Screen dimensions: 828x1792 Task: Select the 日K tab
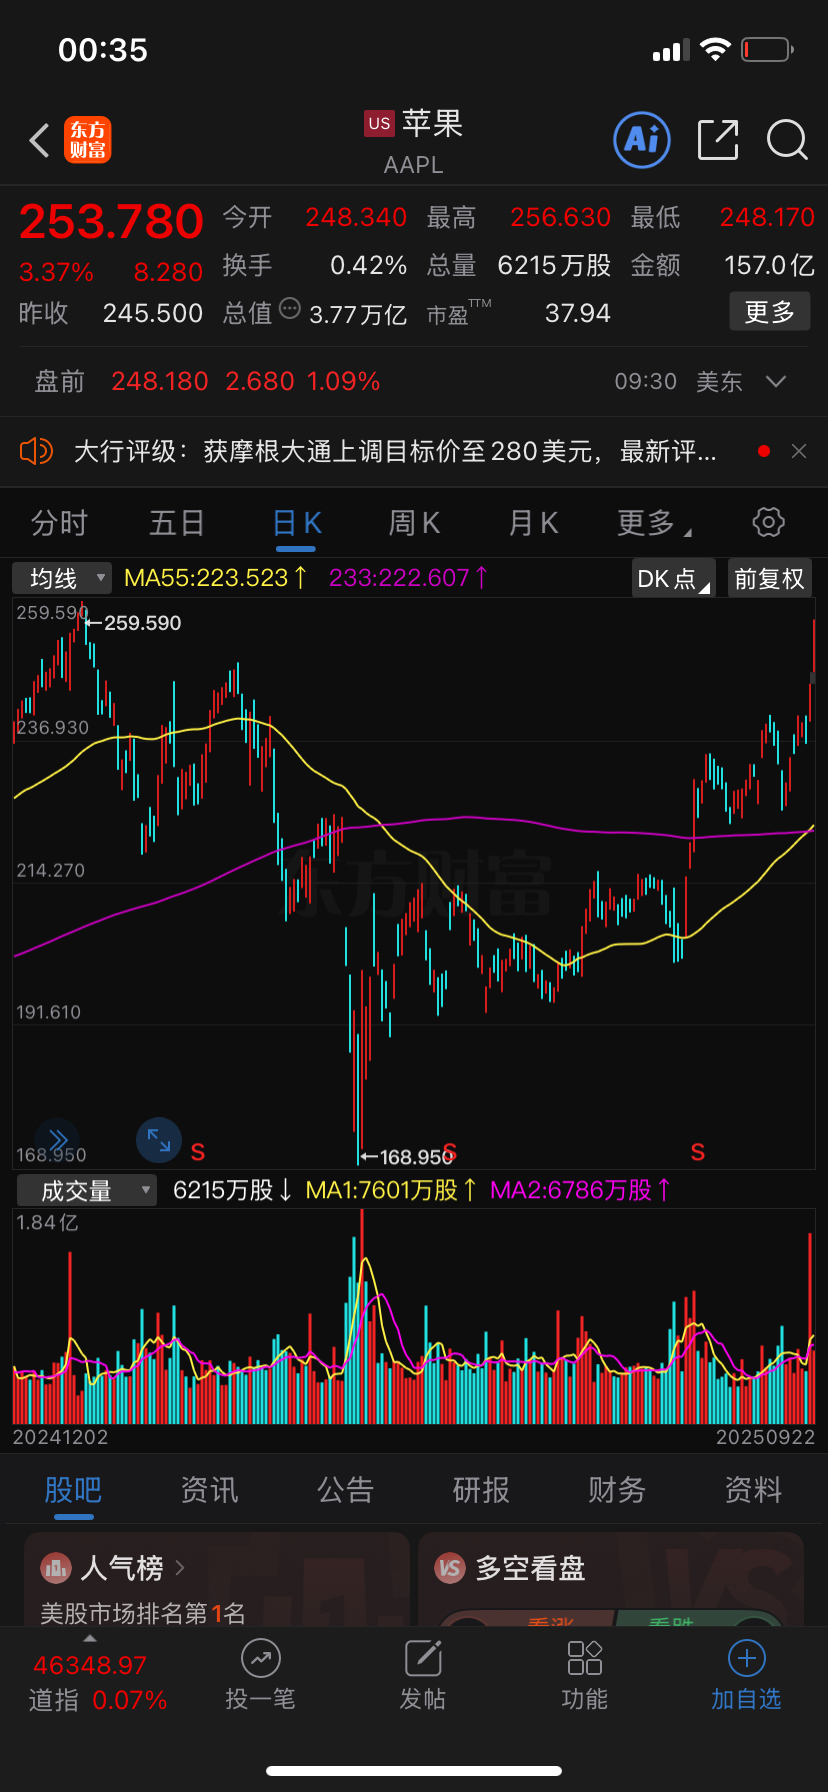pyautogui.click(x=297, y=522)
